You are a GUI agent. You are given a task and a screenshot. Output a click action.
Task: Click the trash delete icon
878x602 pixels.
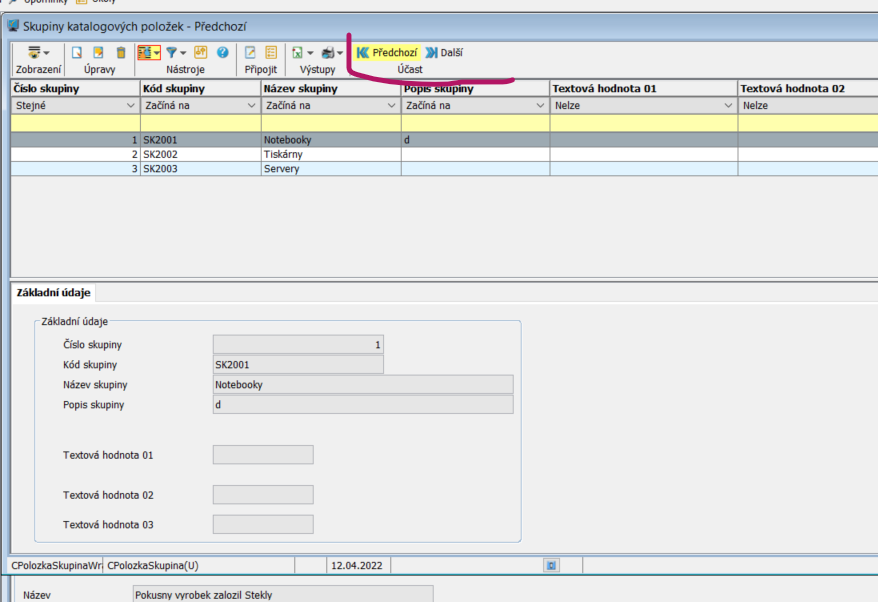click(121, 53)
